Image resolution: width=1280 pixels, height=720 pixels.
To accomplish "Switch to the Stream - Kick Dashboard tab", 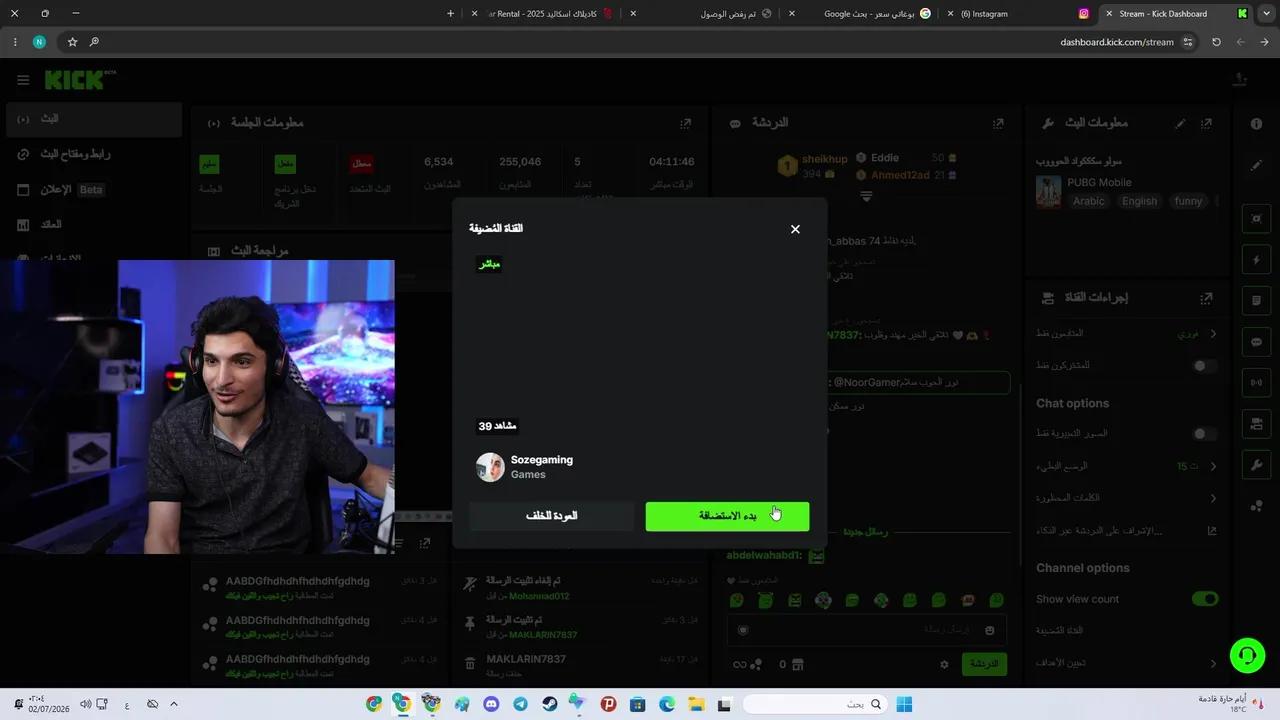I will click(x=1178, y=14).
